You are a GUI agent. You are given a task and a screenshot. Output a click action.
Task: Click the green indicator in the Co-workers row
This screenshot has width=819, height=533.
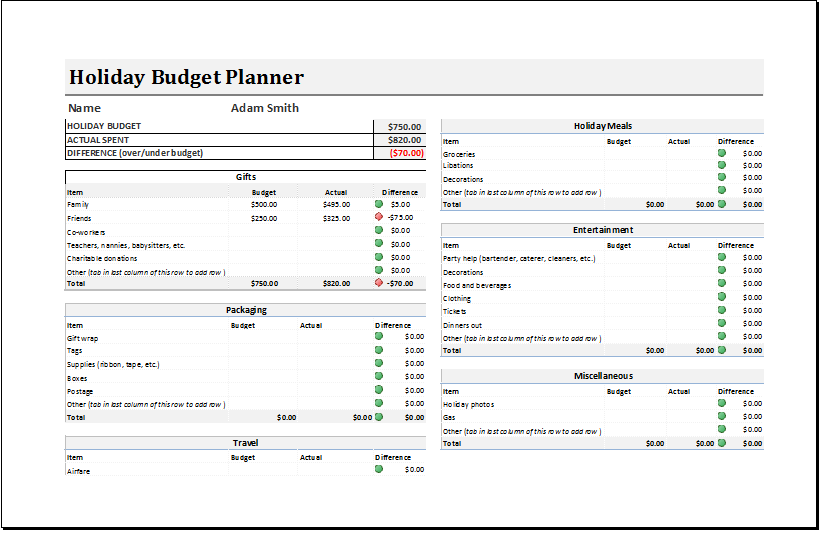click(379, 230)
